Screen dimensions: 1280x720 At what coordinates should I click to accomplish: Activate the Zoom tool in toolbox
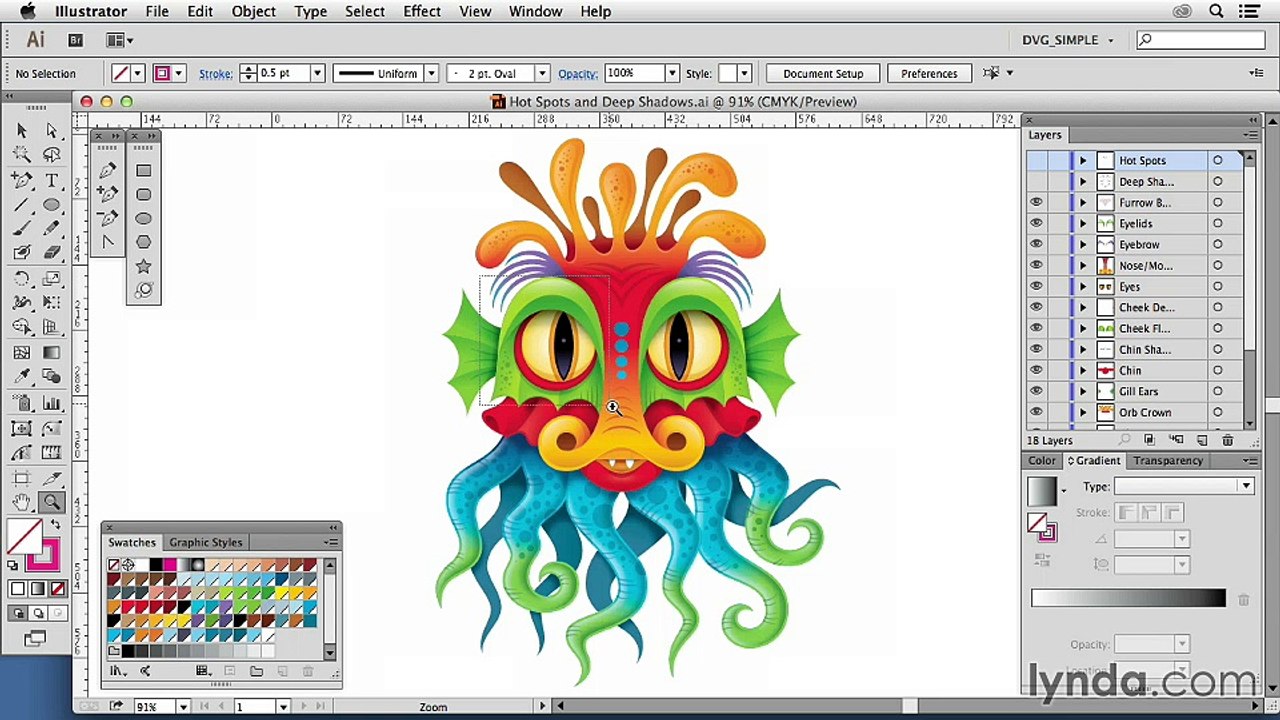(51, 502)
